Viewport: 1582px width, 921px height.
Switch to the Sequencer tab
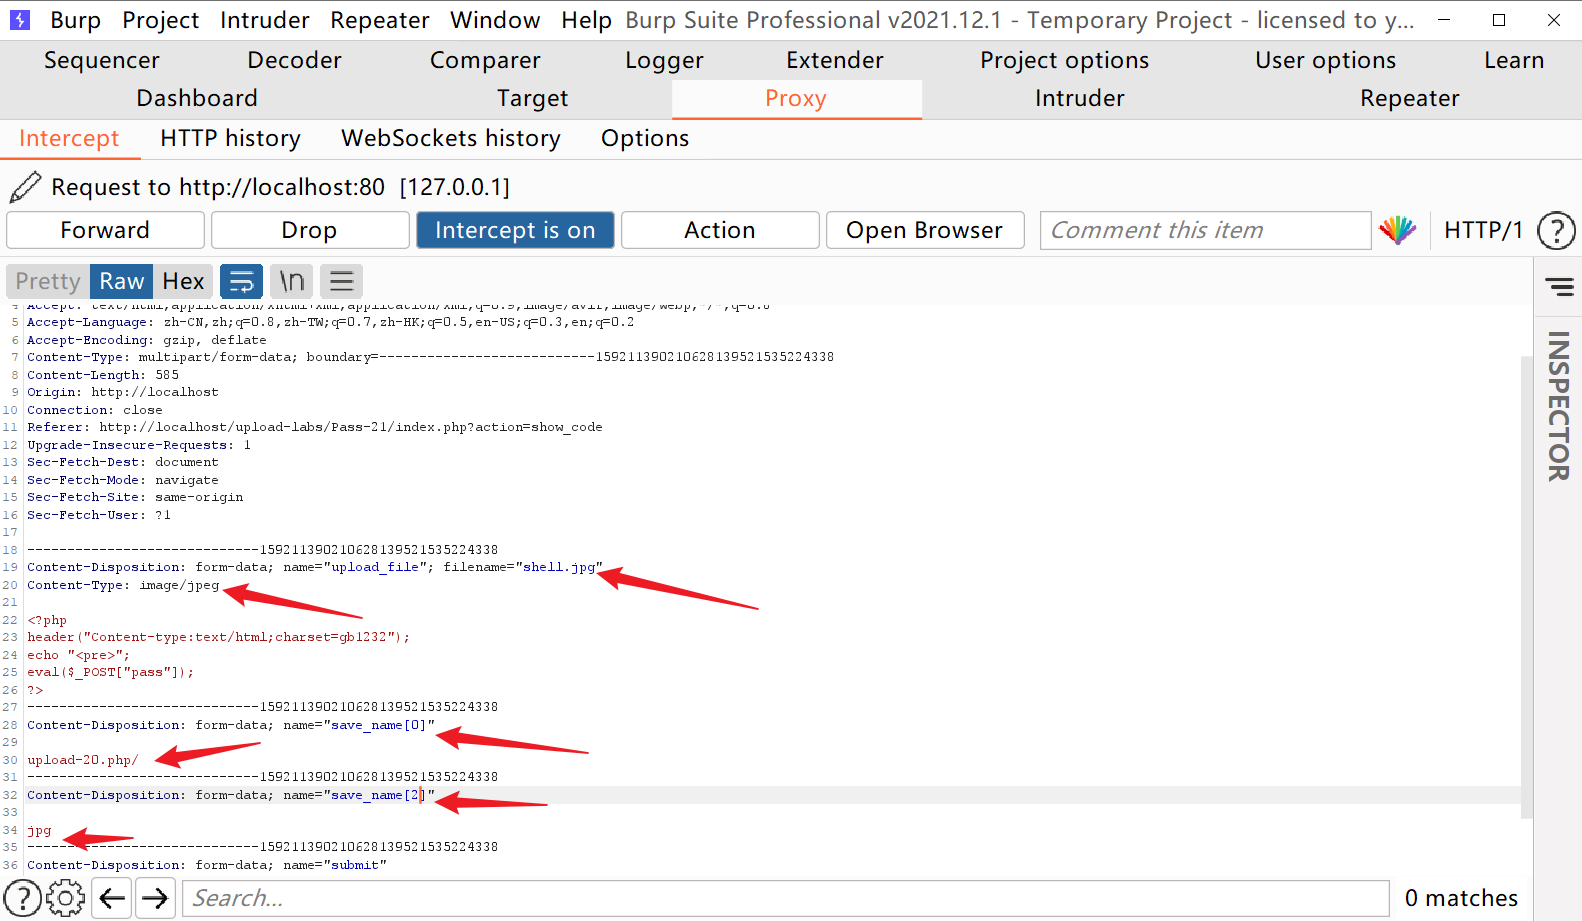click(x=102, y=60)
